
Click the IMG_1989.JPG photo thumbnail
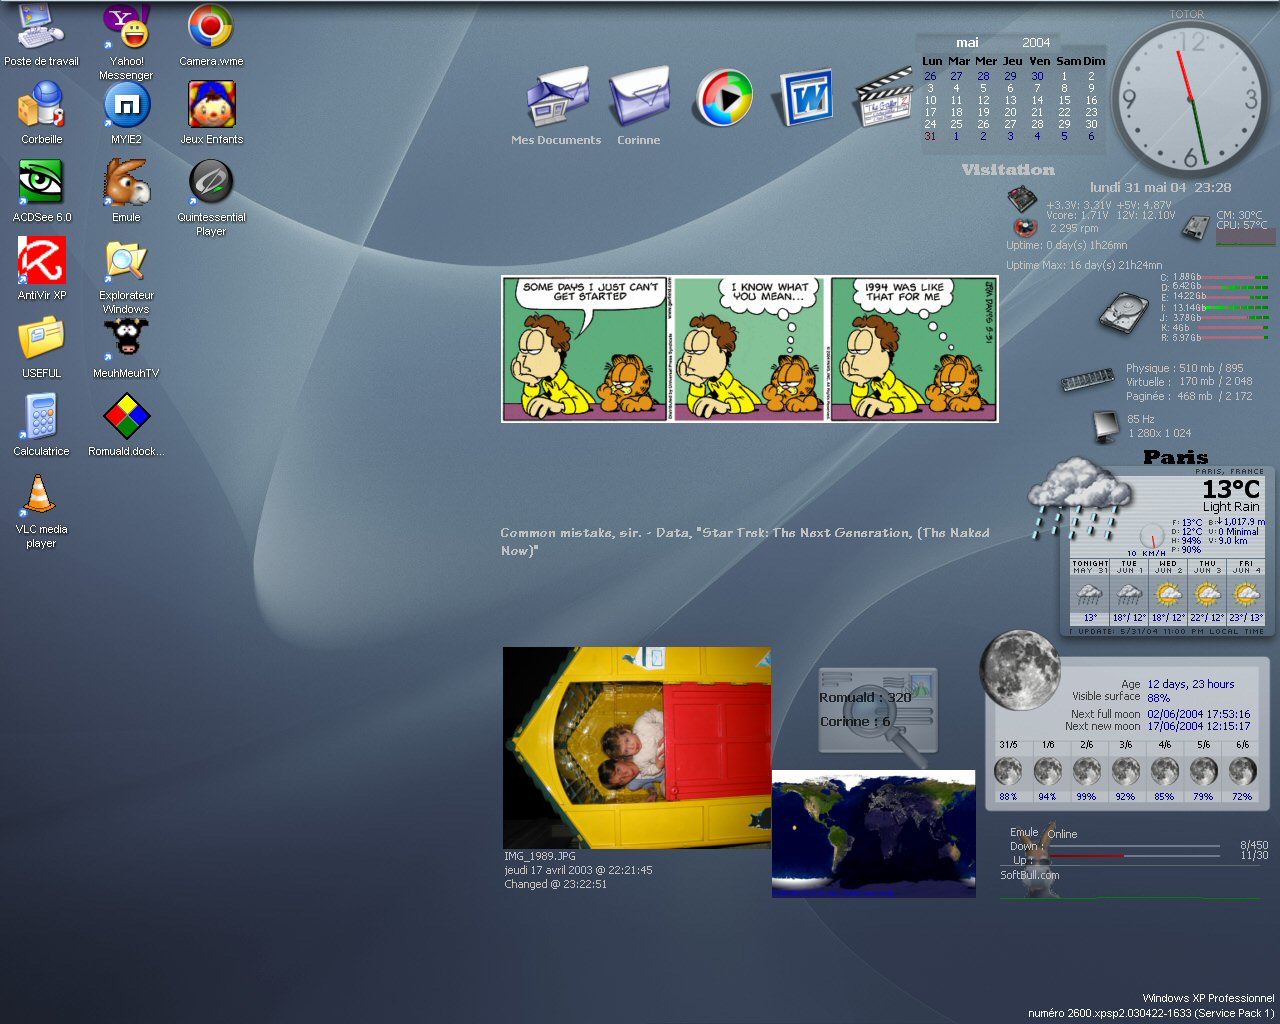(x=637, y=748)
